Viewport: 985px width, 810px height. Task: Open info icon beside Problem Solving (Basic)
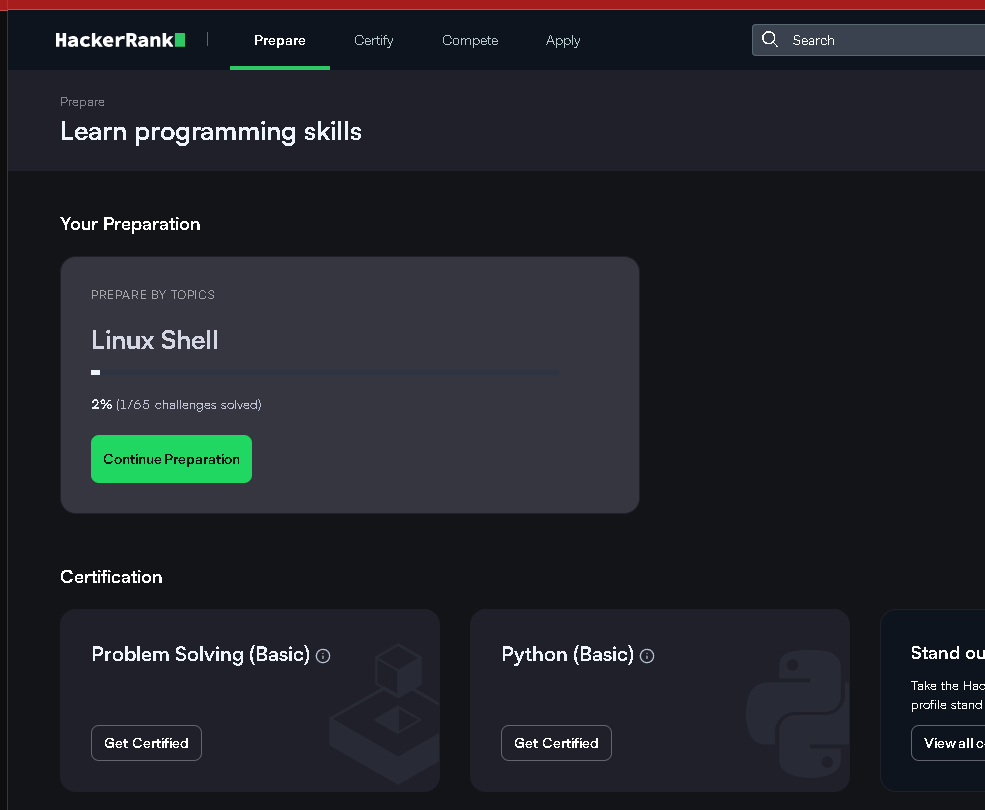point(323,656)
